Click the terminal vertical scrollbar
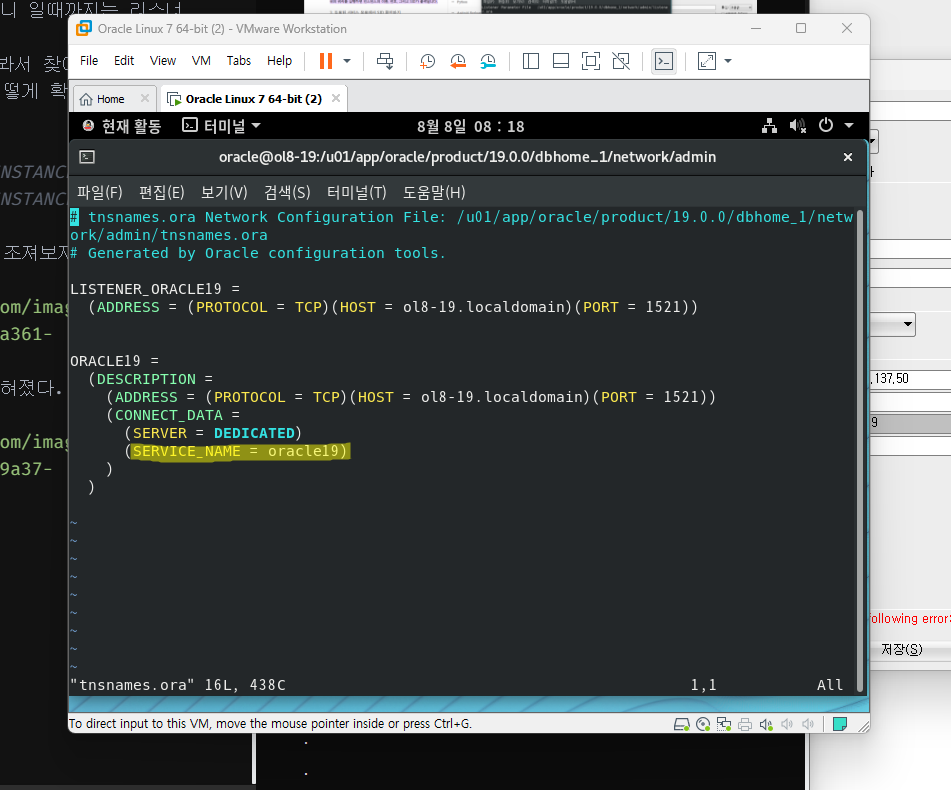The width and height of the screenshot is (951, 790). pos(860,451)
